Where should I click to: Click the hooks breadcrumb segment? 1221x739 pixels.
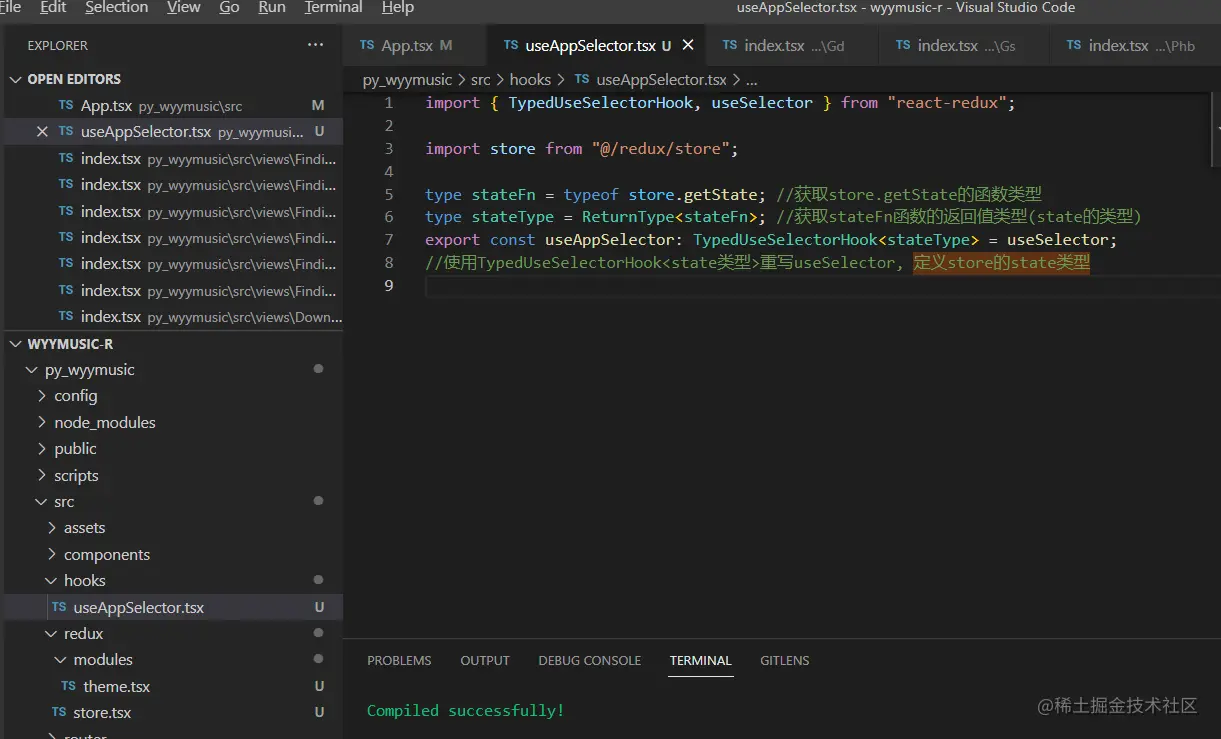tap(530, 79)
